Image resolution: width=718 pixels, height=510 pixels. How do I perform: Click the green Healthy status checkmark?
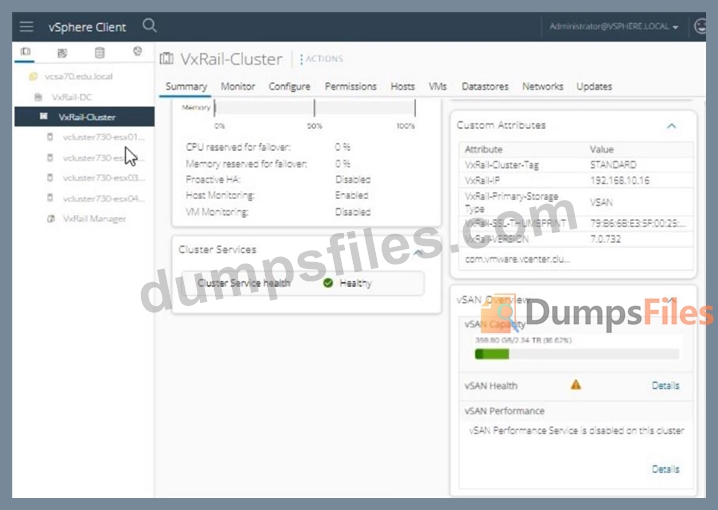pos(328,283)
